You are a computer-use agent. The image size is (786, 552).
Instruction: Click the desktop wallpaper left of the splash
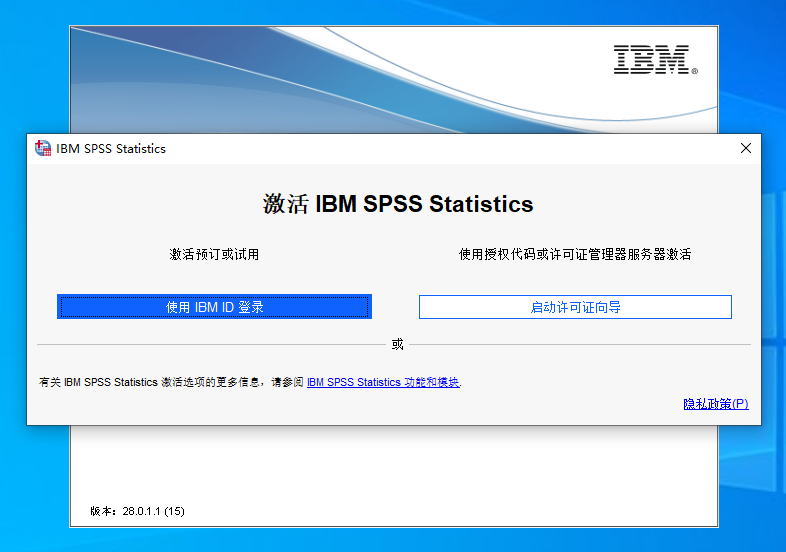tap(34, 480)
